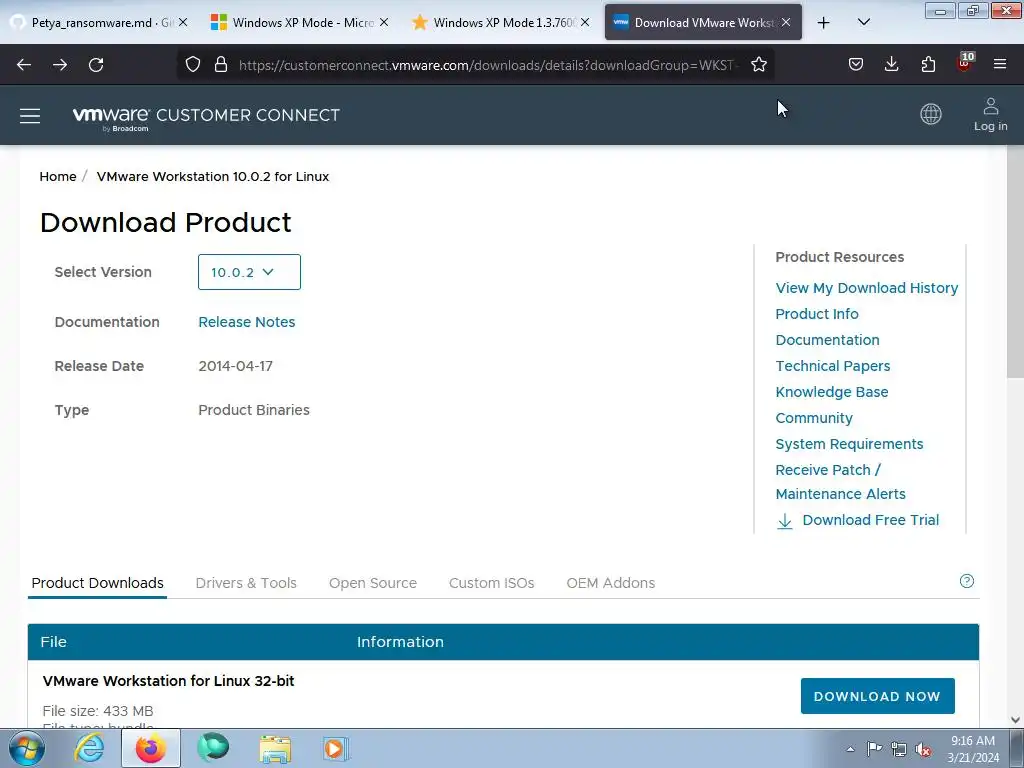This screenshot has height=768, width=1024.
Task: Click the network tray icon
Action: click(899, 749)
